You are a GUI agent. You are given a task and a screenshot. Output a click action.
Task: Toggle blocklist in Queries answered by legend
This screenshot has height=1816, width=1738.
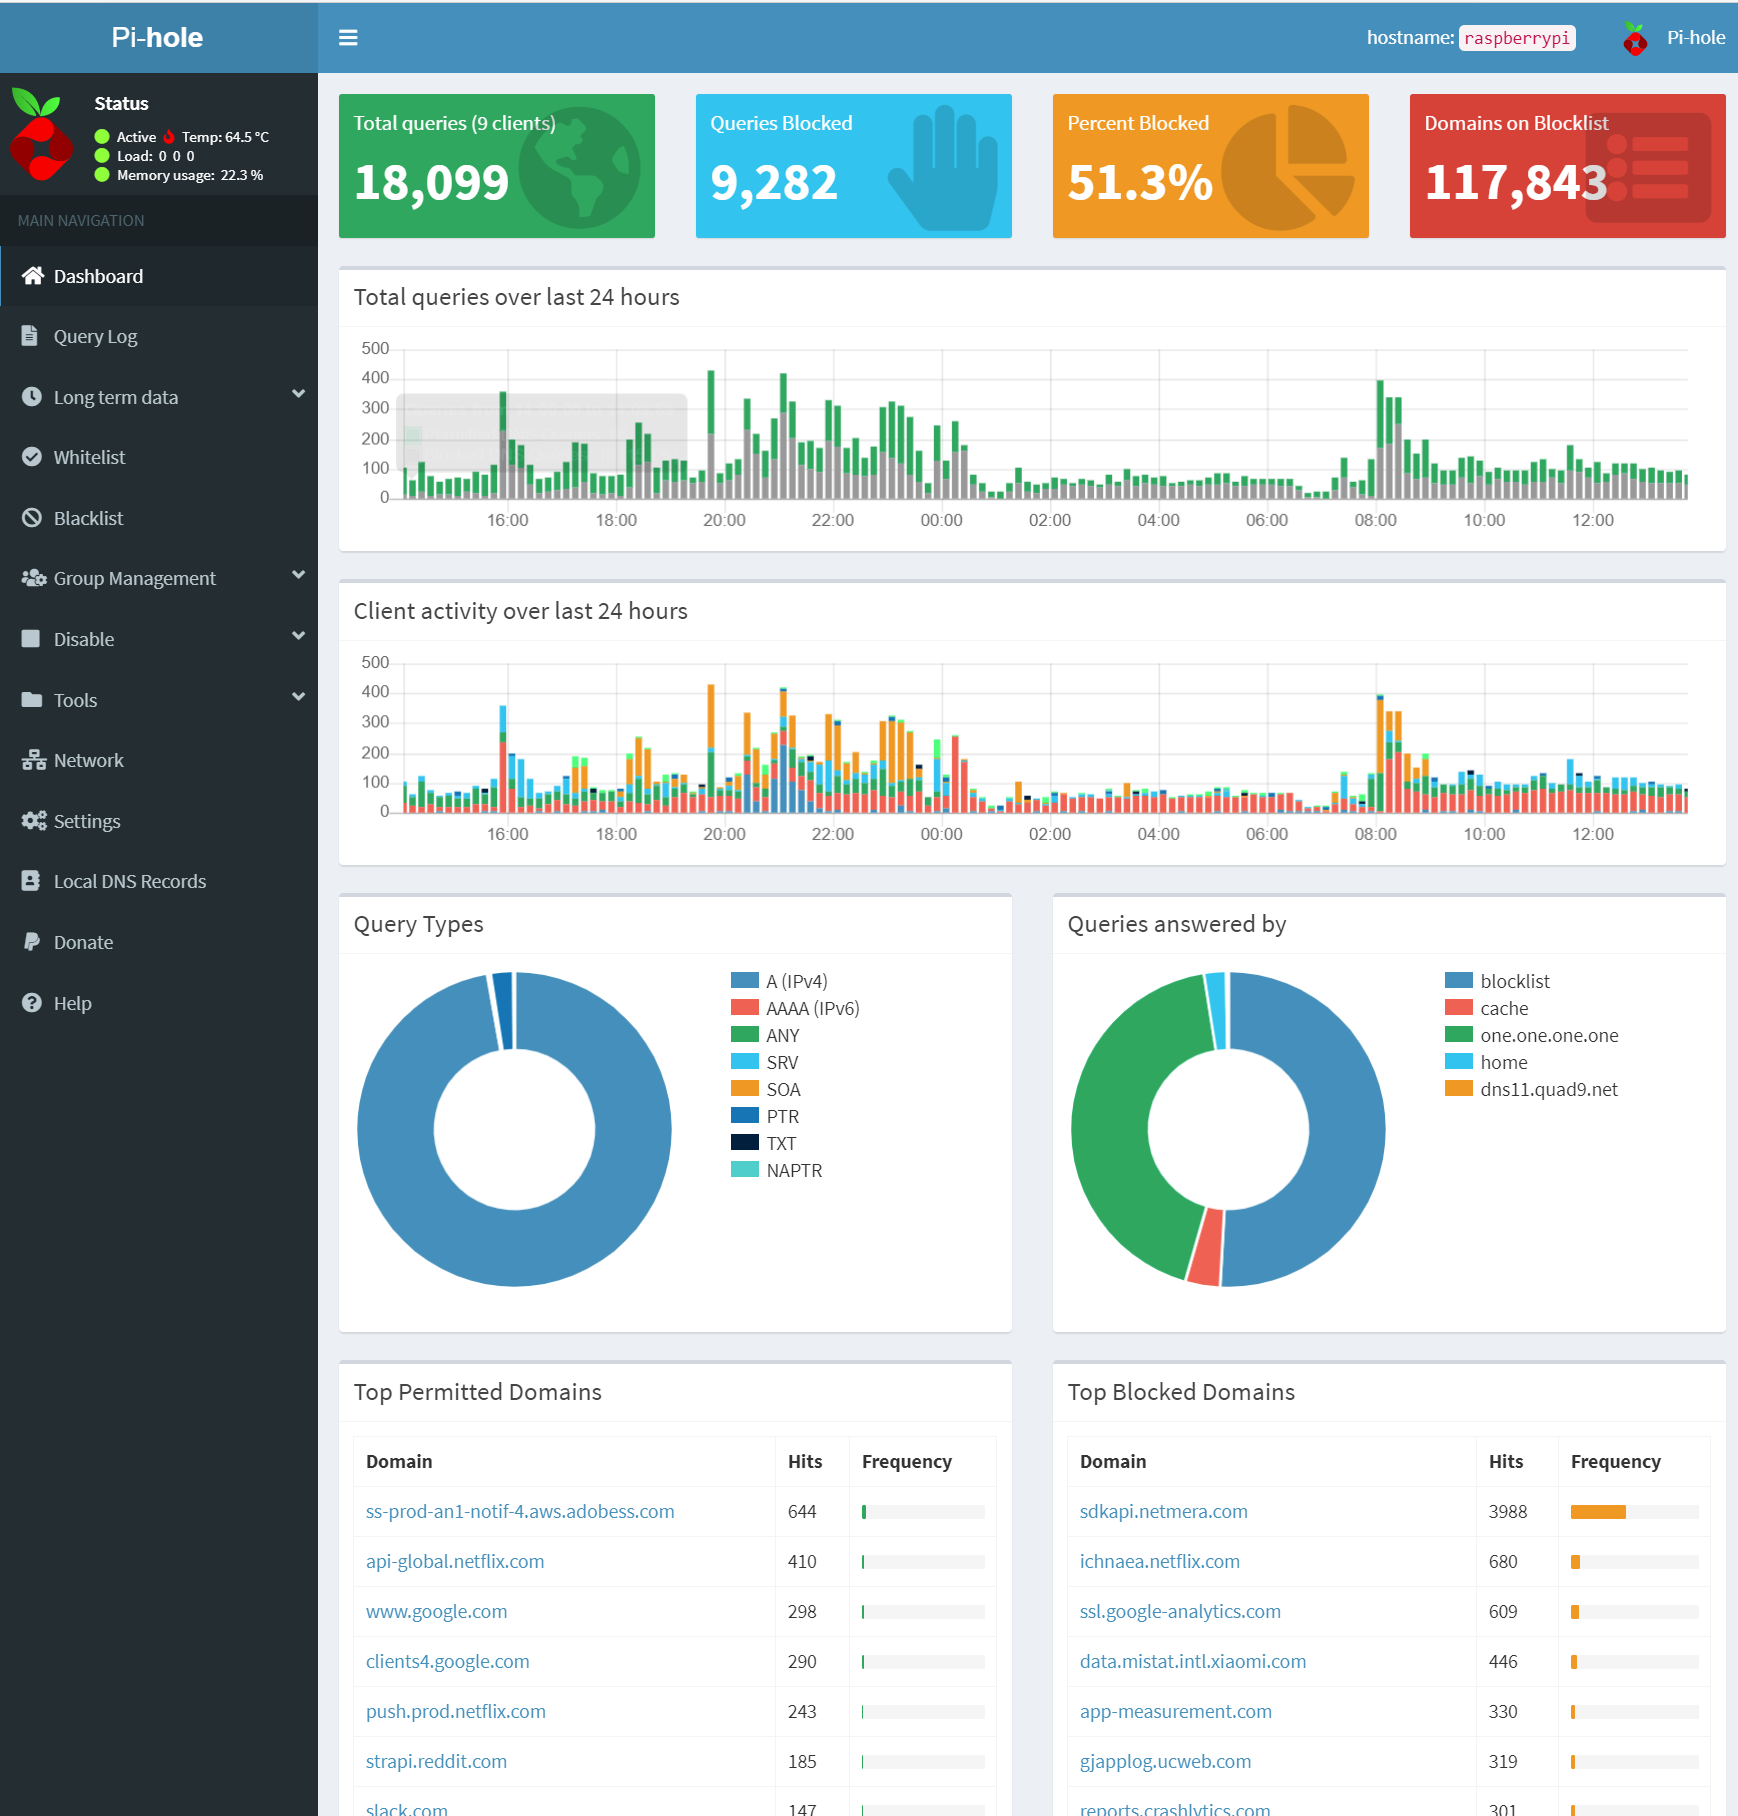point(1497,981)
